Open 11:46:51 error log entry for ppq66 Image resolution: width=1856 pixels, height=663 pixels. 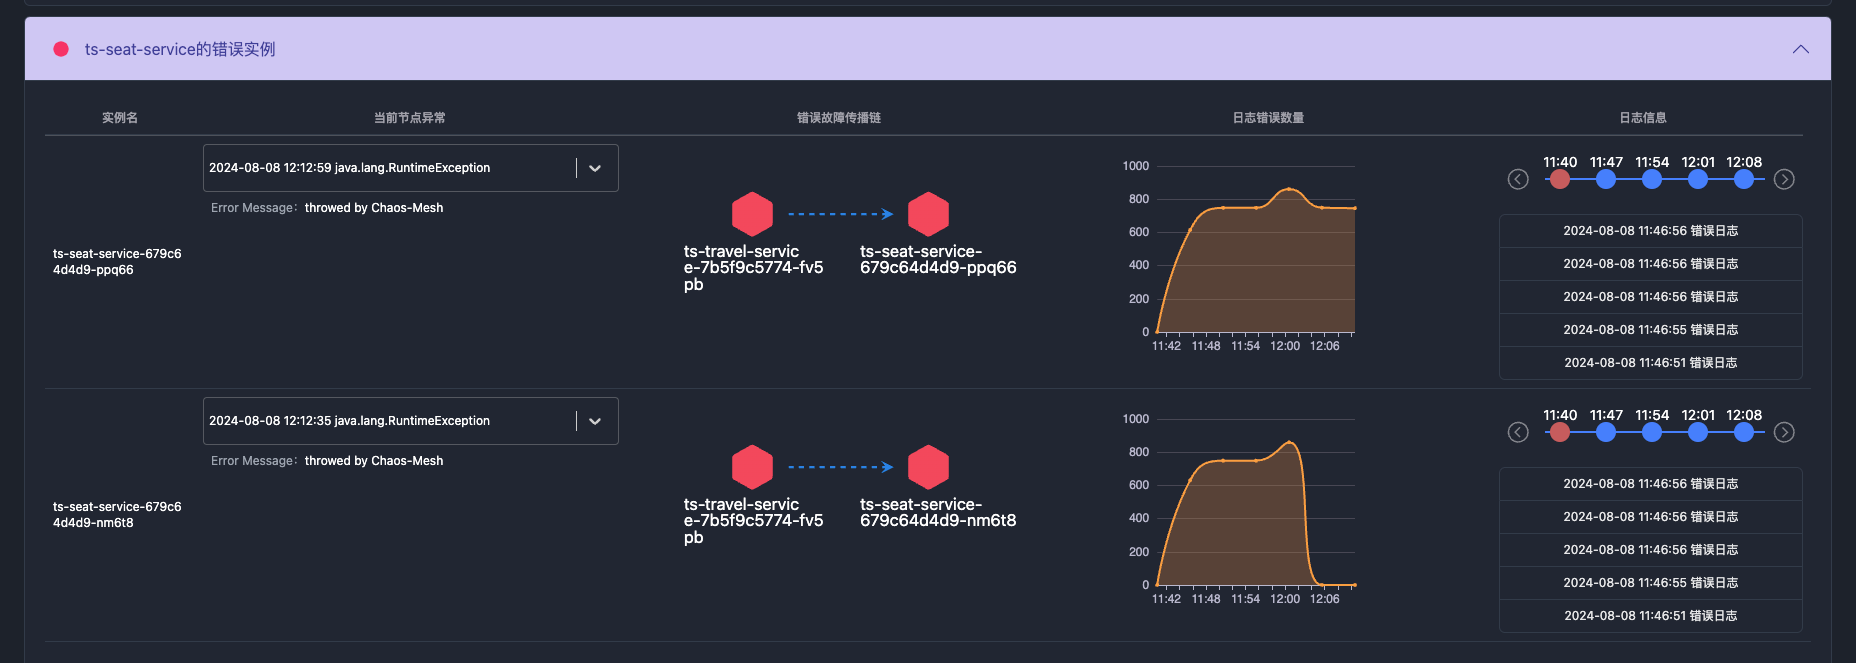tap(1650, 363)
